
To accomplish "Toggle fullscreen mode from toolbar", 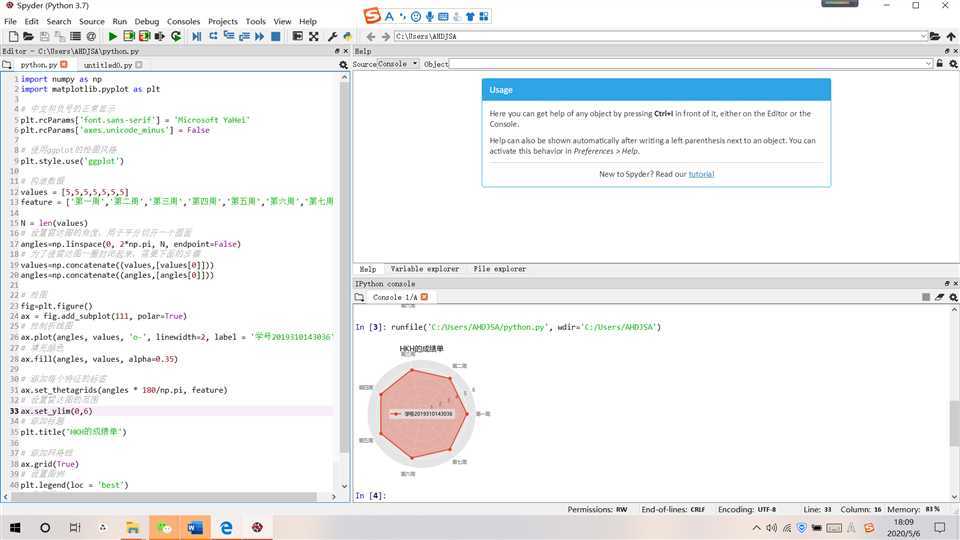I will (313, 37).
